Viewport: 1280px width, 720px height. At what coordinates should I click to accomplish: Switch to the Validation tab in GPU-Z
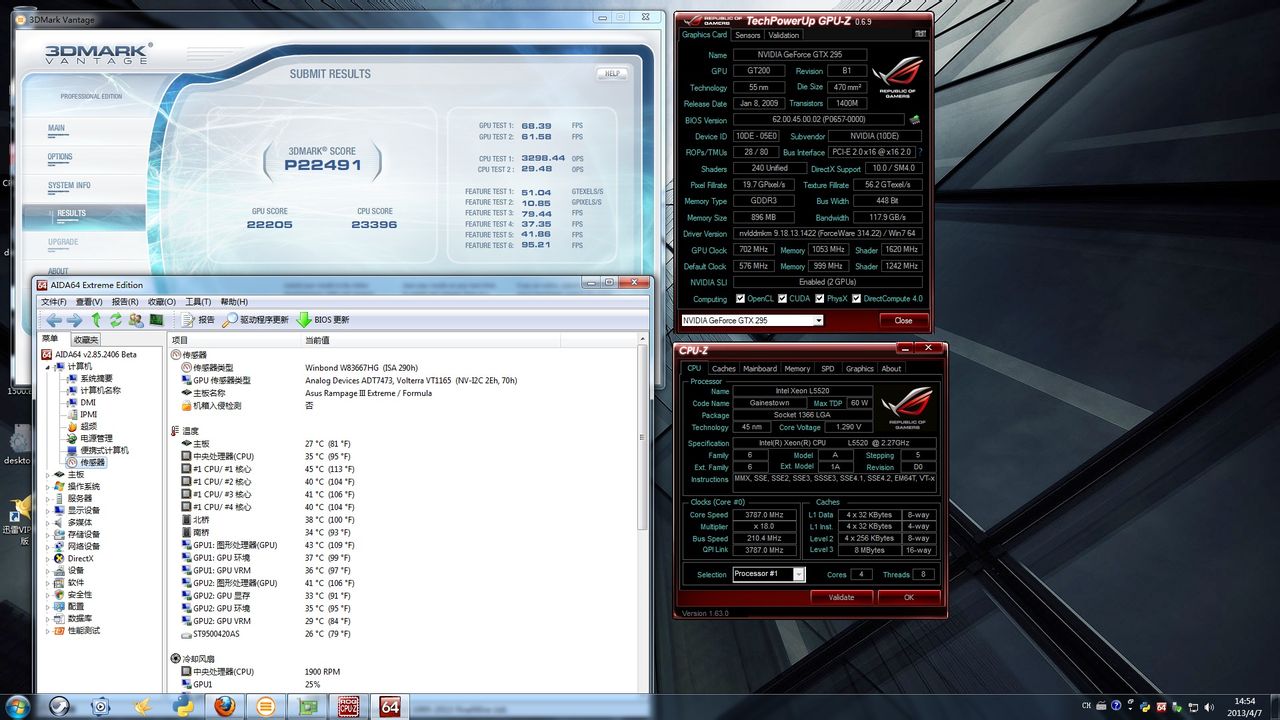pos(784,35)
